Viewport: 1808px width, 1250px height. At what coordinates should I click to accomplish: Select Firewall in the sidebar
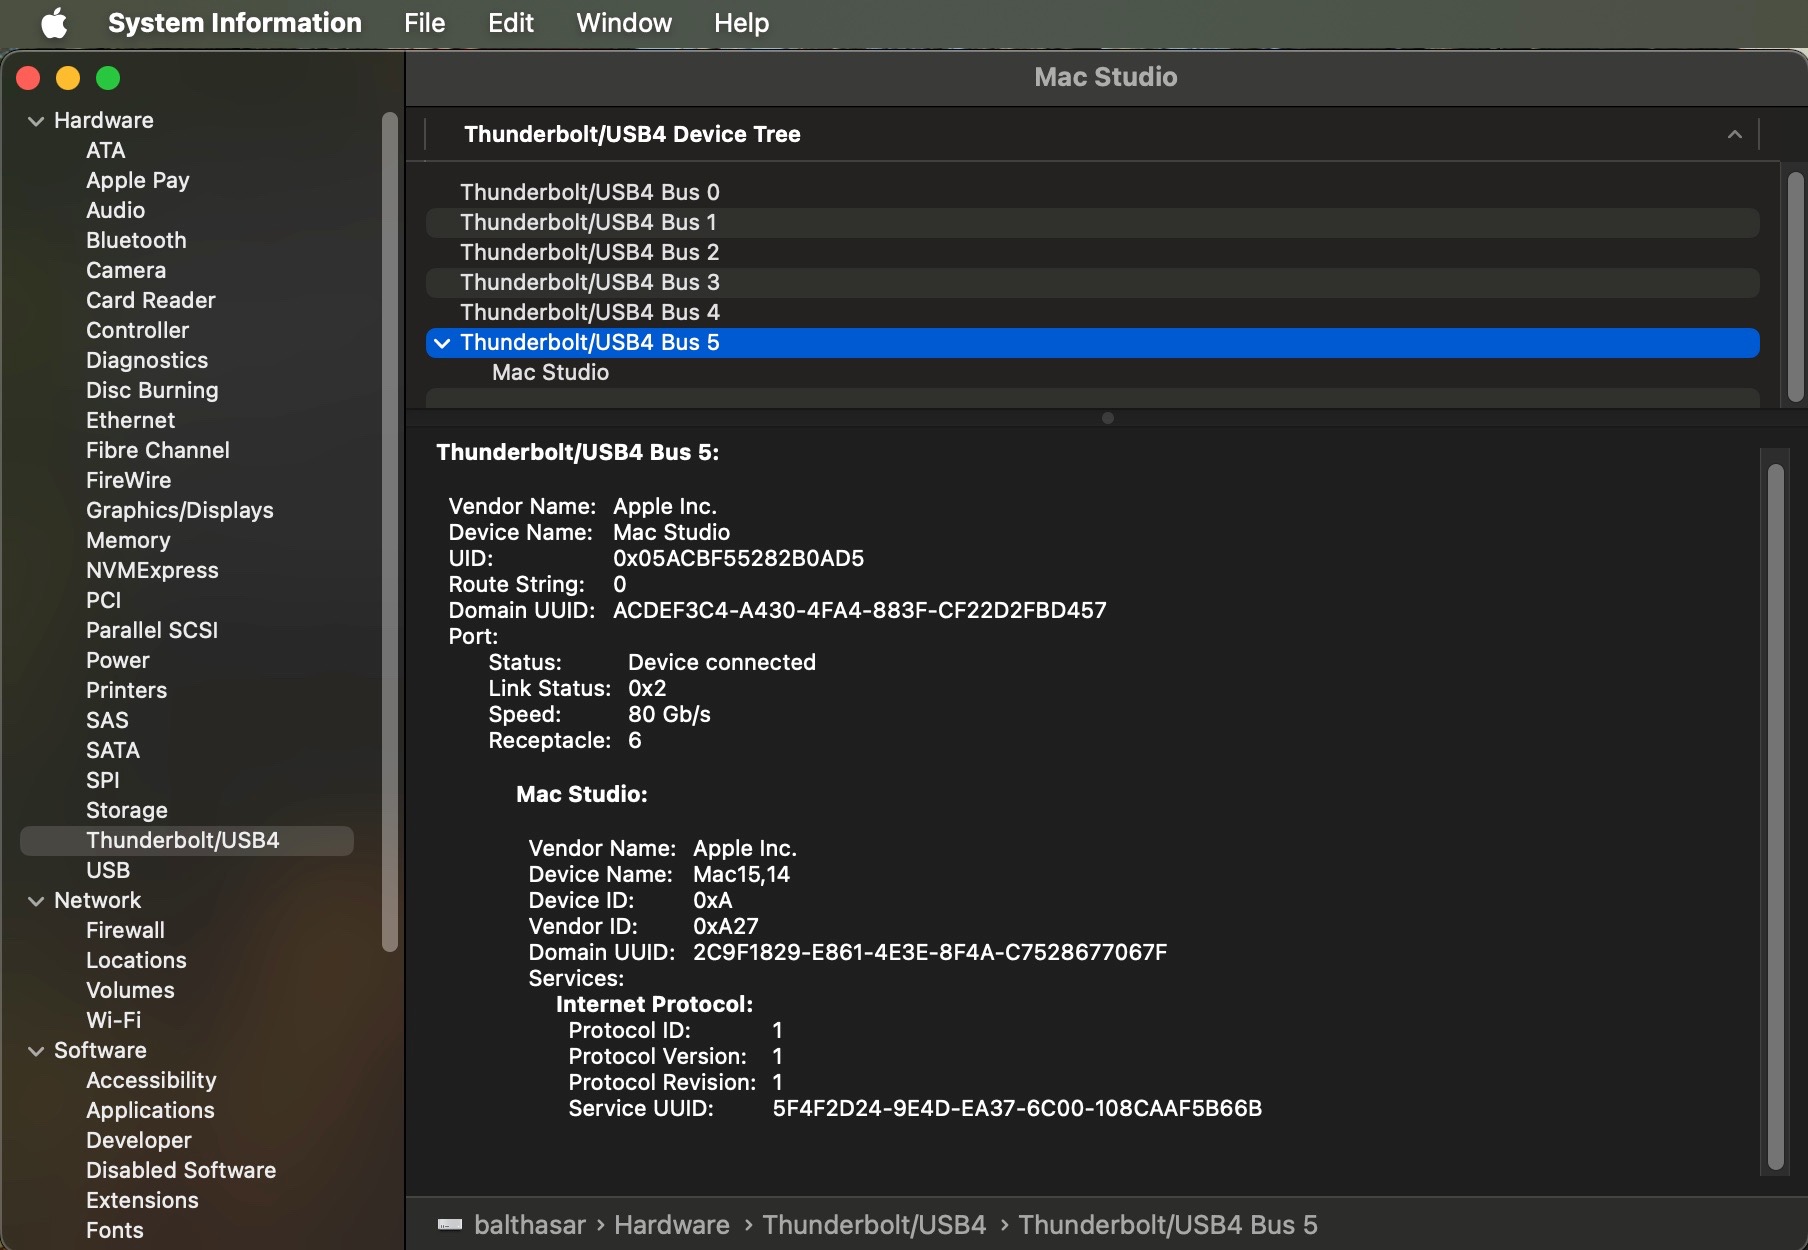(x=125, y=930)
